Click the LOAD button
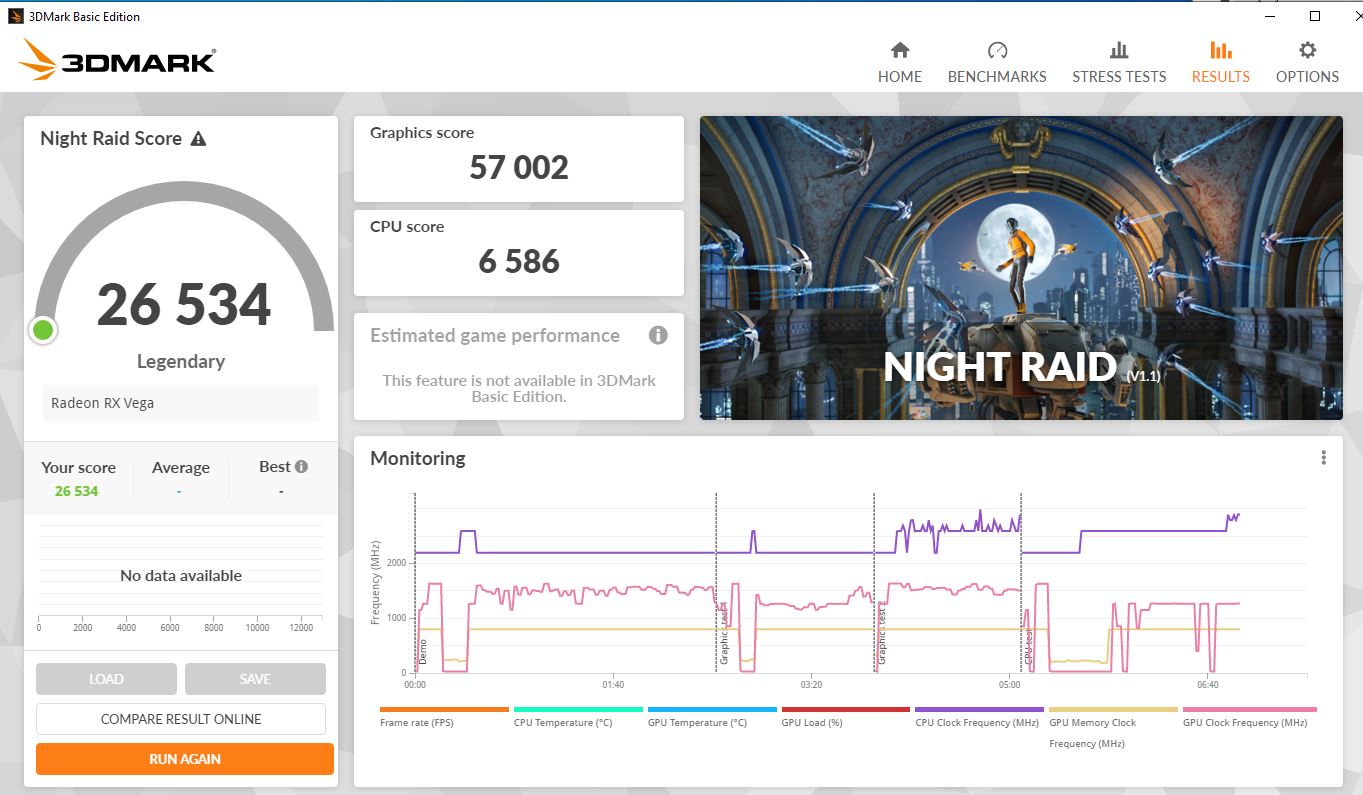 [106, 679]
